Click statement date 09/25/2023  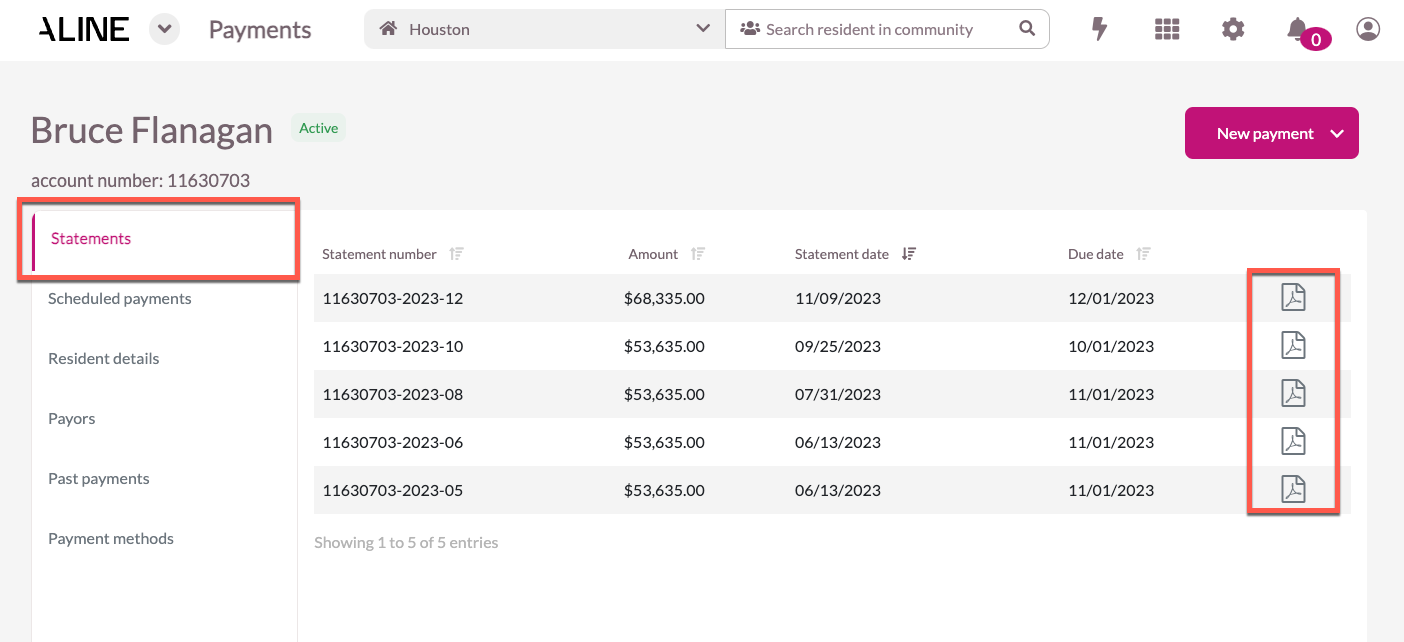point(838,346)
